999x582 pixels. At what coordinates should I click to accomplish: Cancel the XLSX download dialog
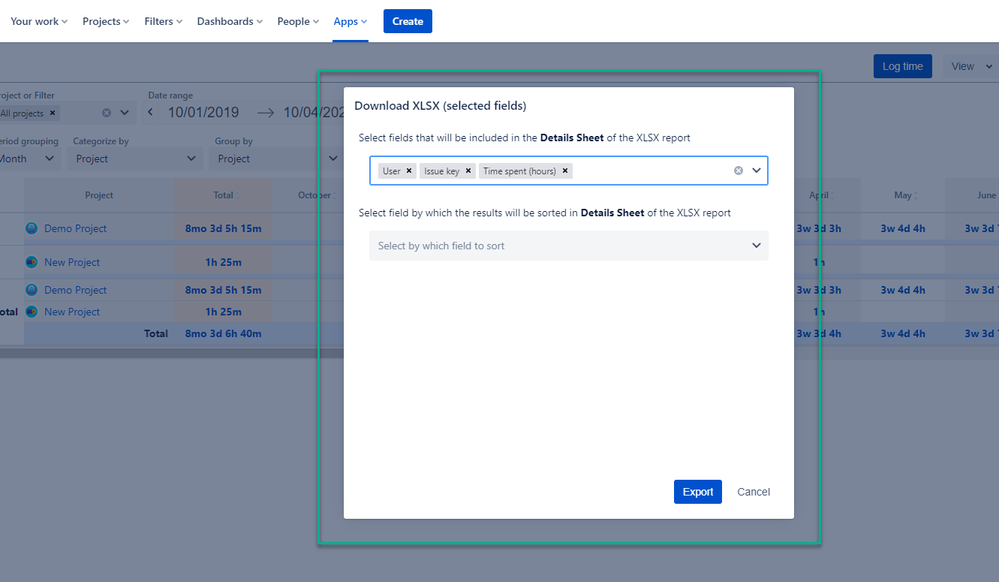tap(754, 491)
